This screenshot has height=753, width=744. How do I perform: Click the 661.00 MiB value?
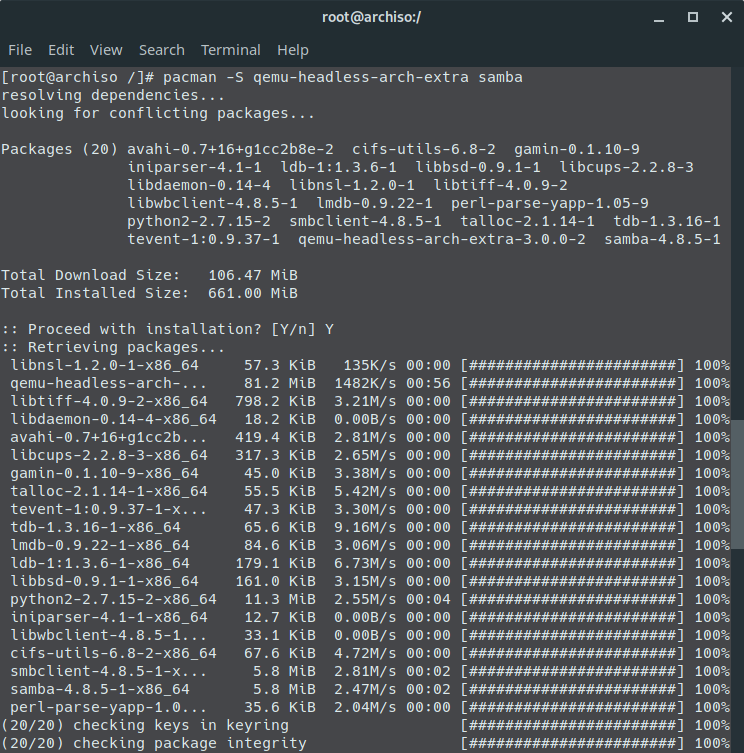click(x=253, y=293)
